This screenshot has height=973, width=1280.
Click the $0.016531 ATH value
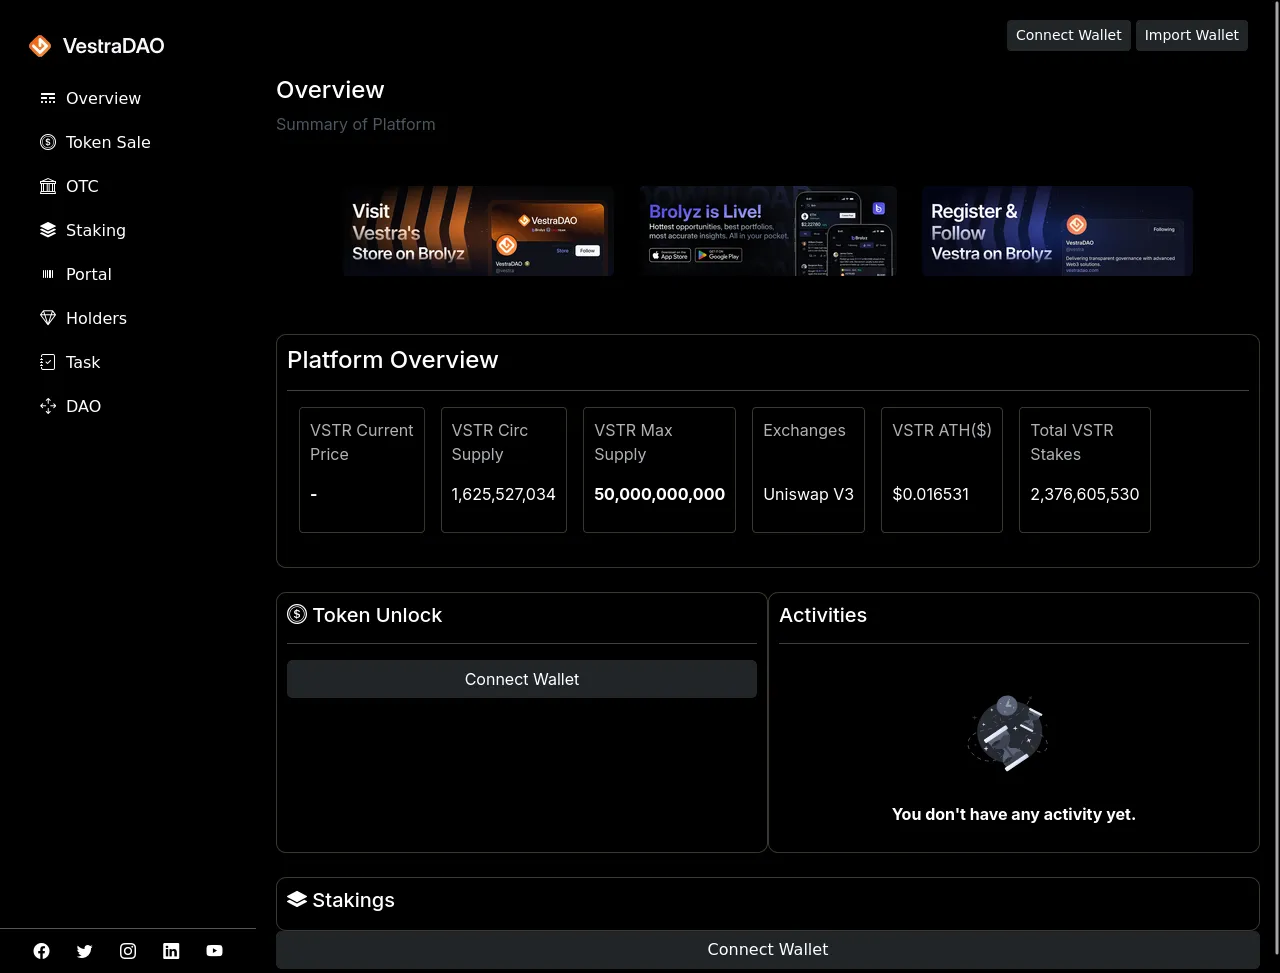(931, 494)
